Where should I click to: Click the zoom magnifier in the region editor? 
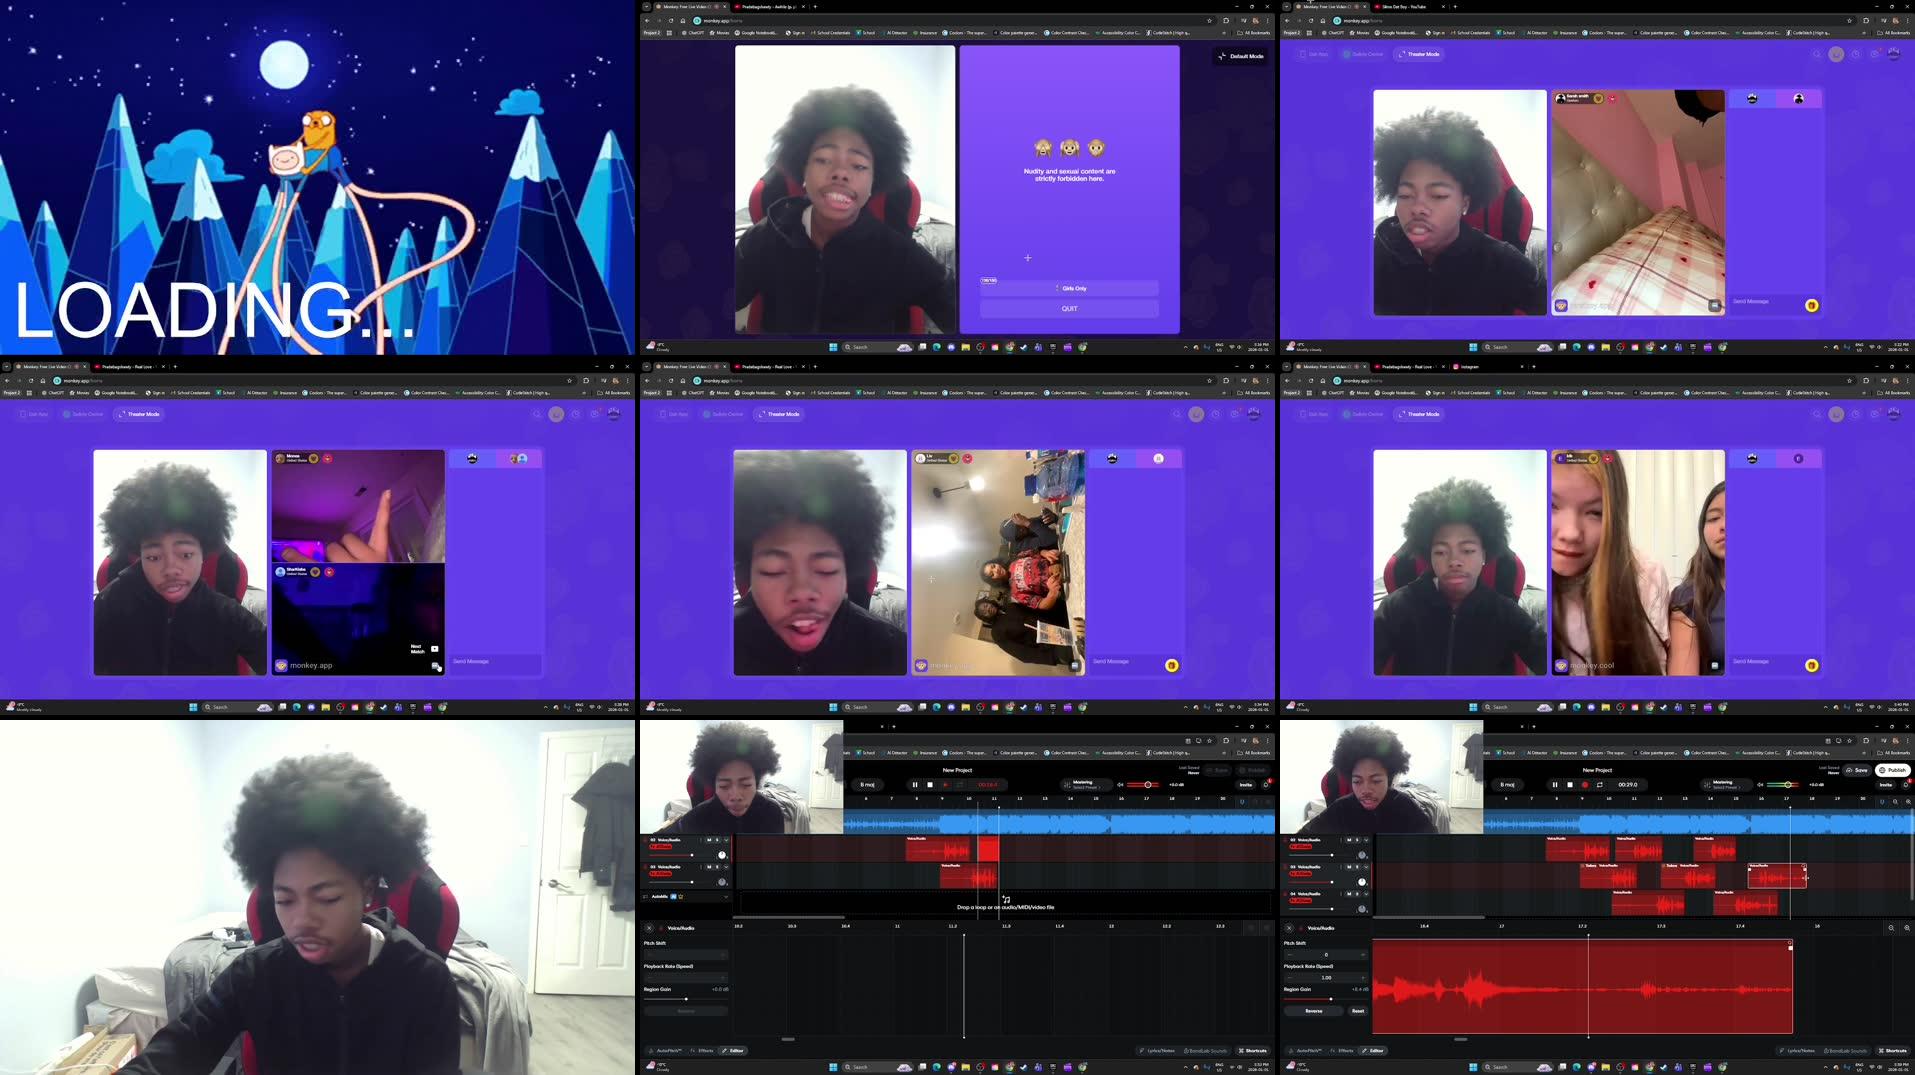click(x=1891, y=928)
